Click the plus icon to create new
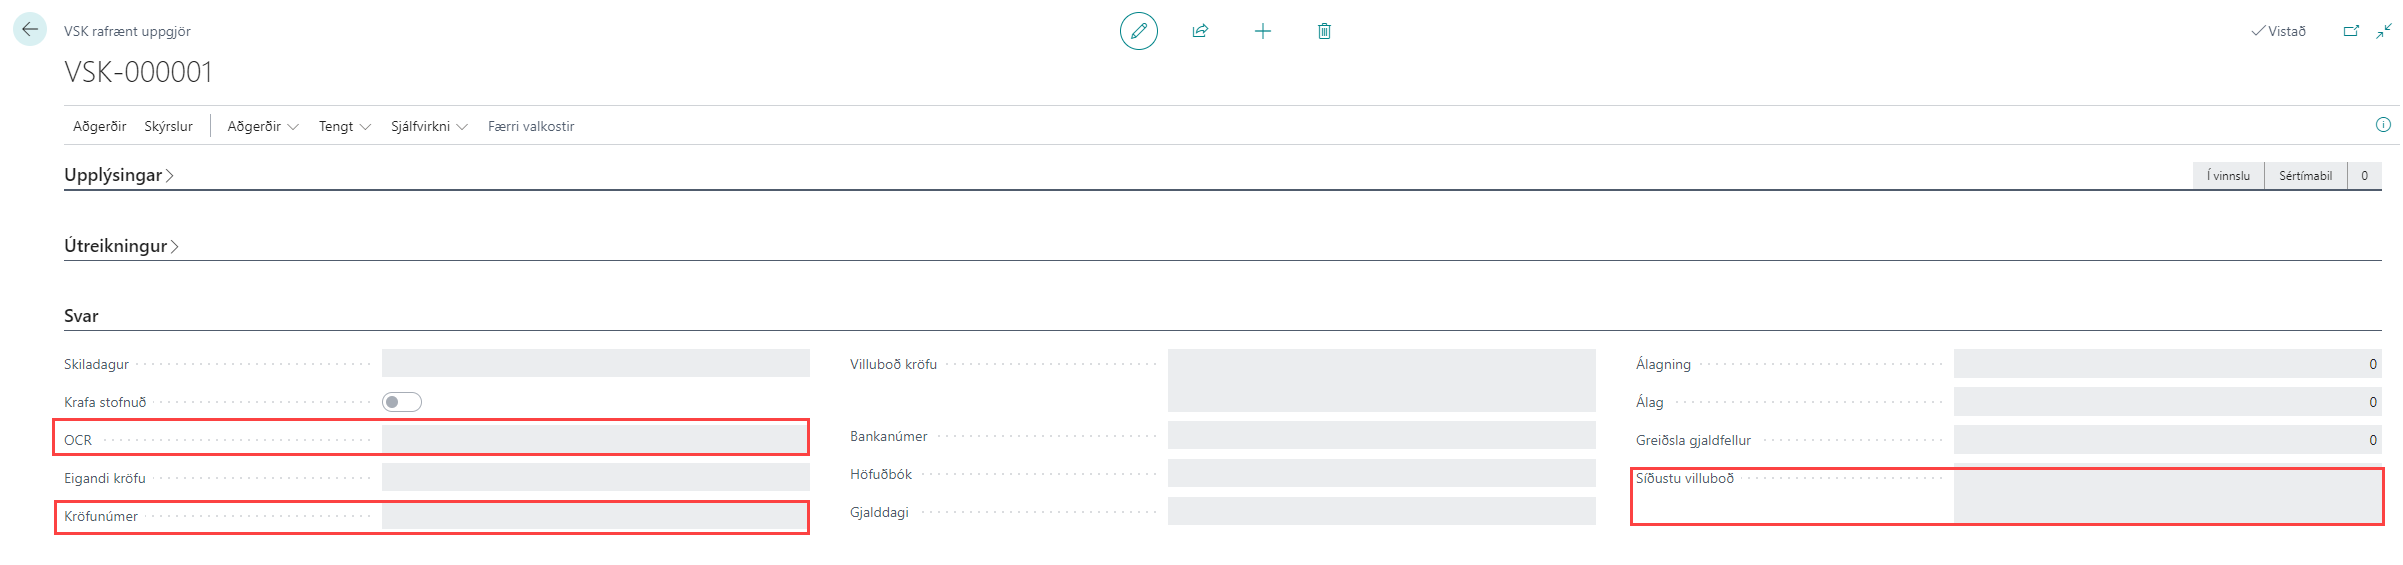 tap(1262, 31)
